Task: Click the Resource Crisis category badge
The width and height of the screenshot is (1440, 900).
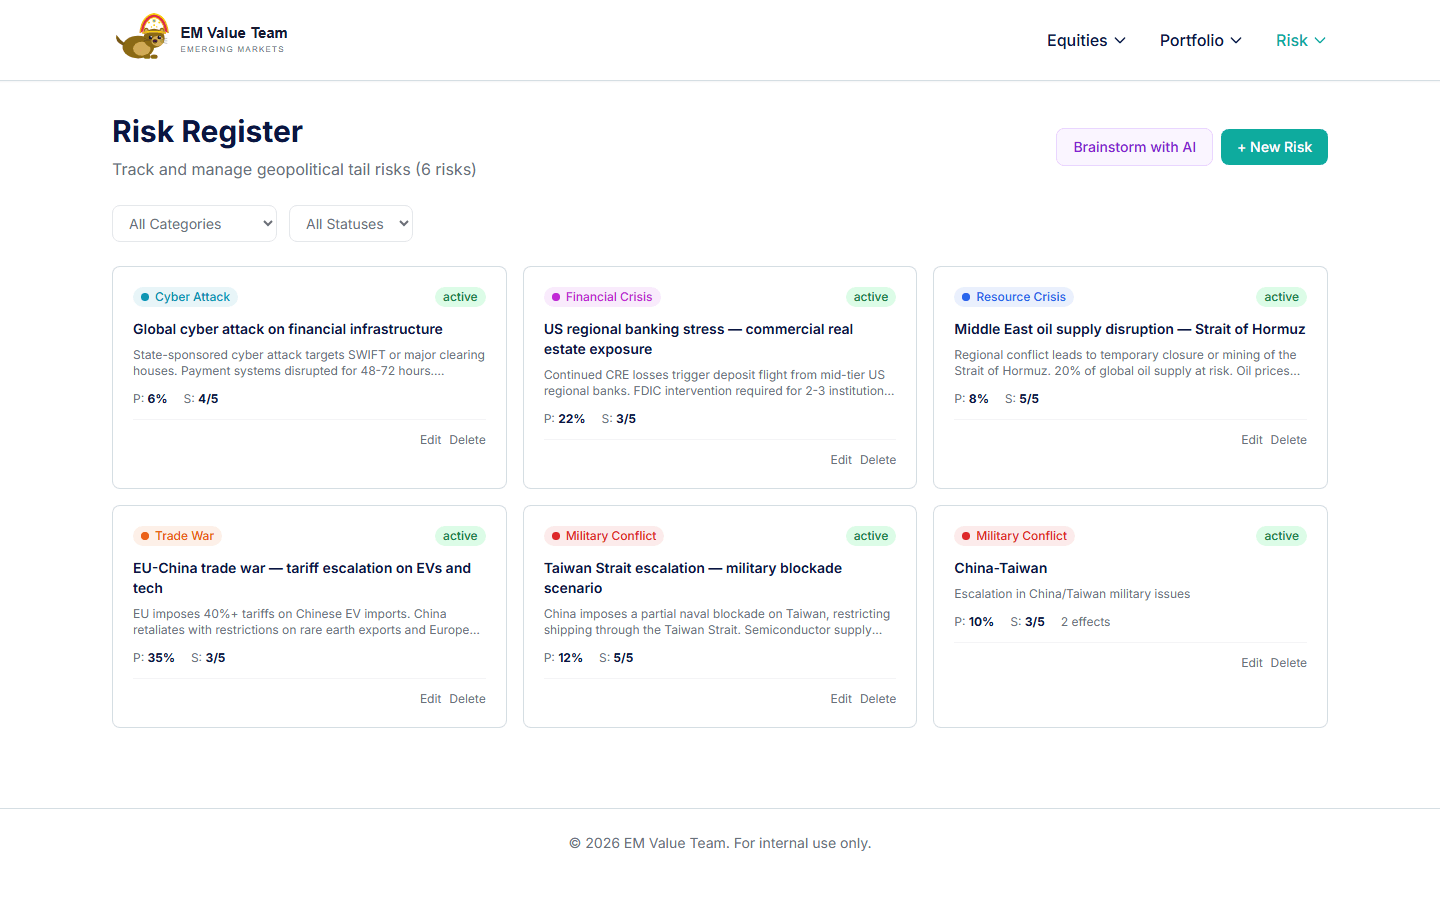Action: (x=1013, y=297)
